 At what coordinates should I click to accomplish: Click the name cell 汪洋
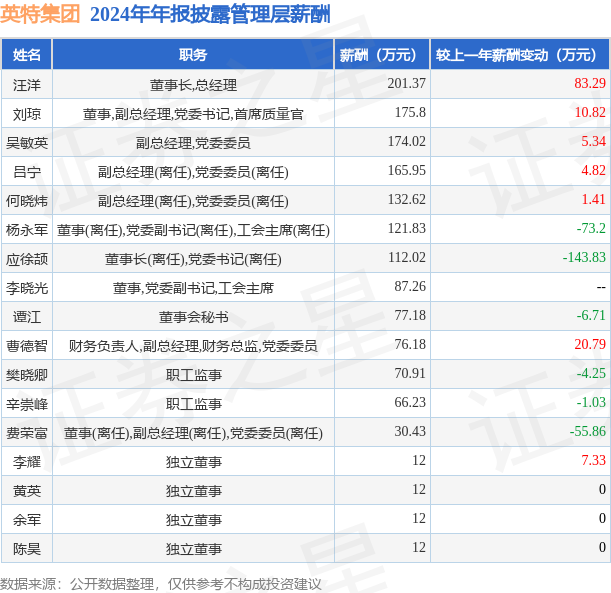point(26,85)
